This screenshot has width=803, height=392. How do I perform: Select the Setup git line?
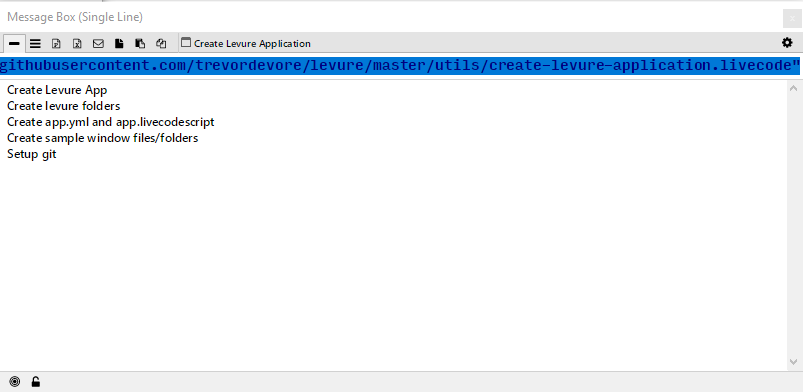tap(31, 154)
